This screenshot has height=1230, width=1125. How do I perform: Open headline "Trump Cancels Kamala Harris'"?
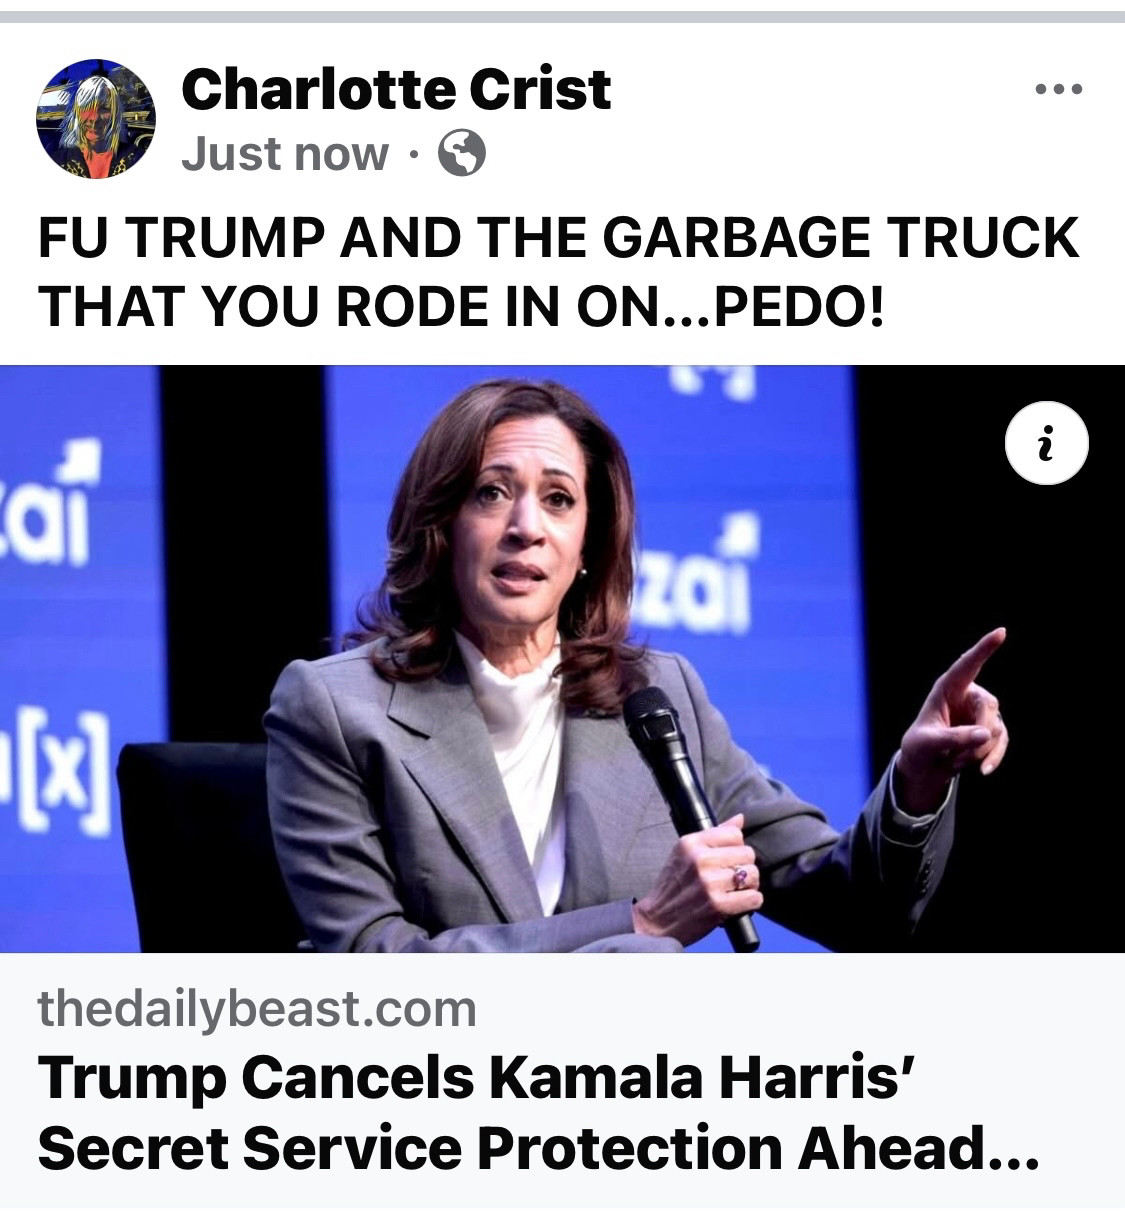coord(478,1079)
